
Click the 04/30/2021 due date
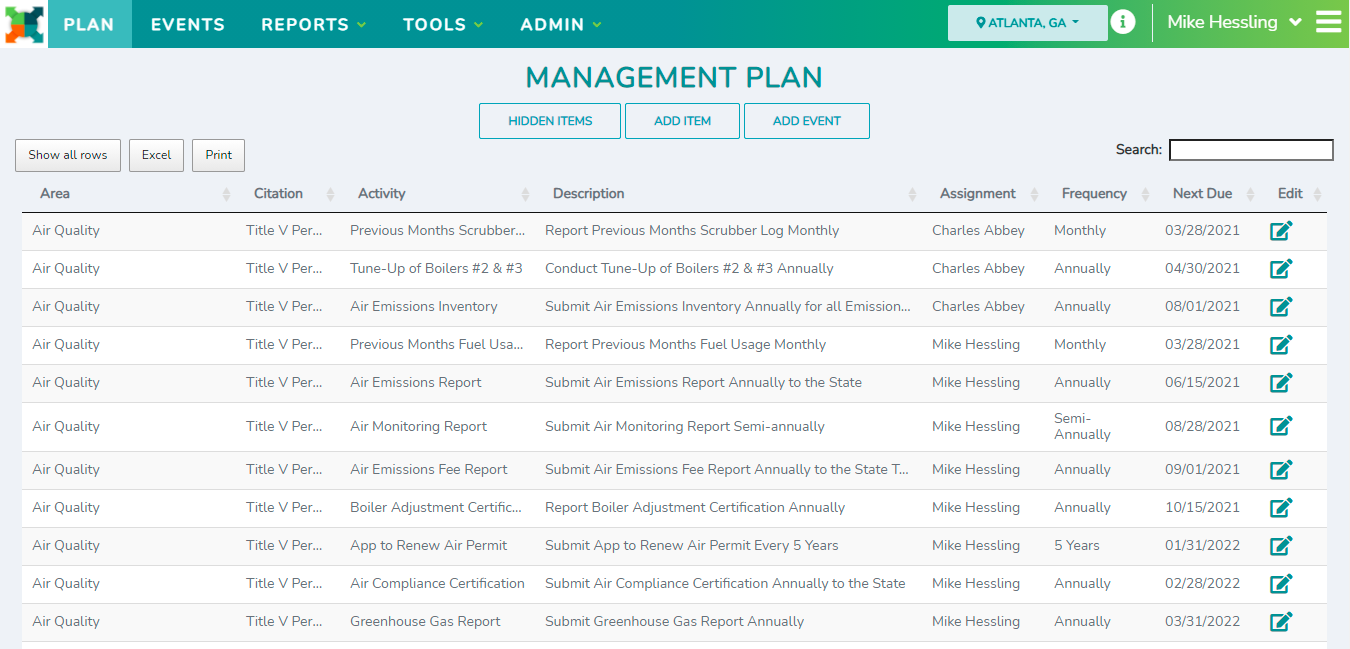1202,269
